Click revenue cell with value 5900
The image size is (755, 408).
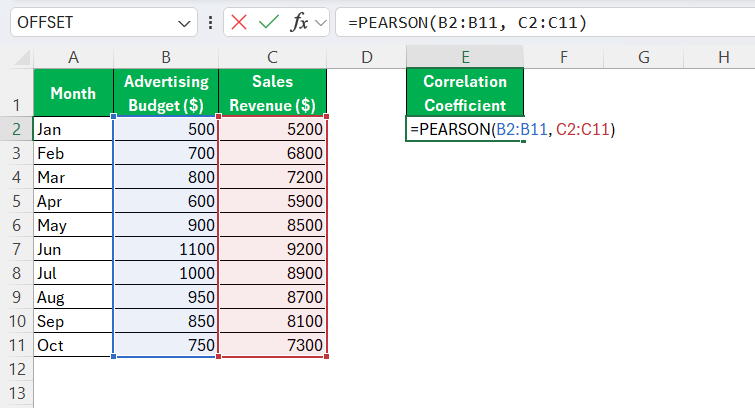(x=273, y=201)
